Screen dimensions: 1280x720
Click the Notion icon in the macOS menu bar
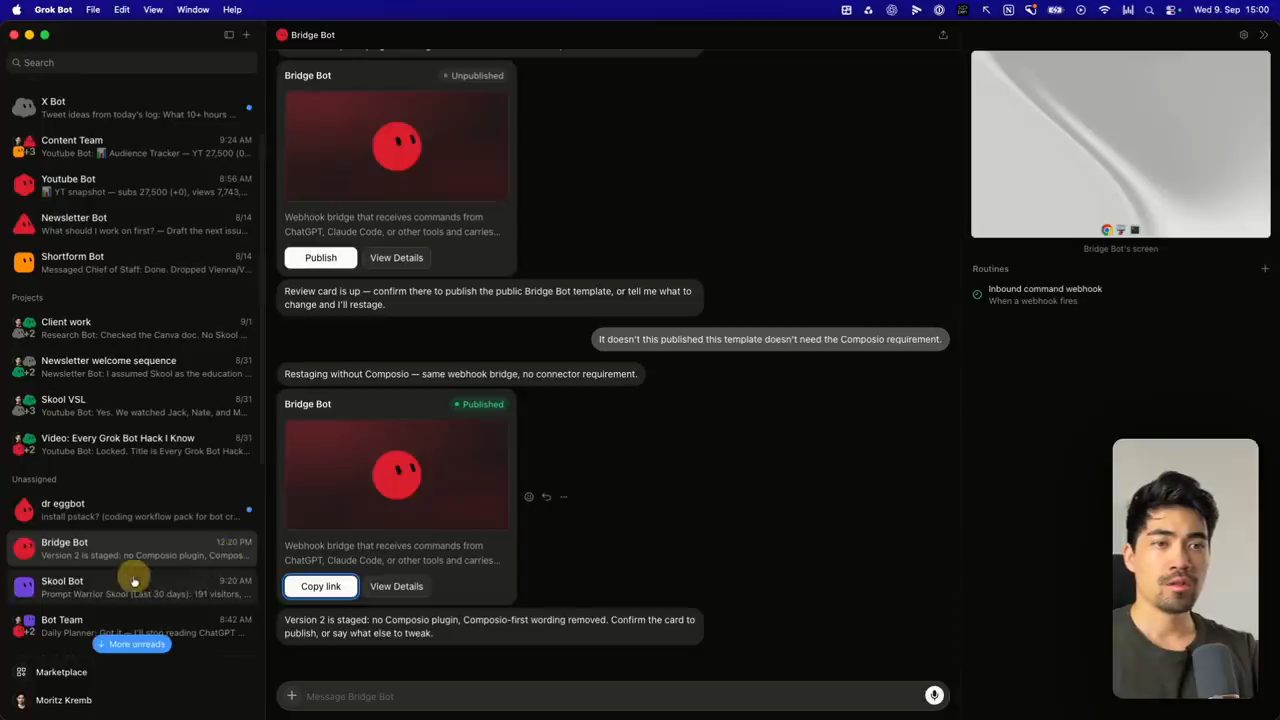point(1008,10)
